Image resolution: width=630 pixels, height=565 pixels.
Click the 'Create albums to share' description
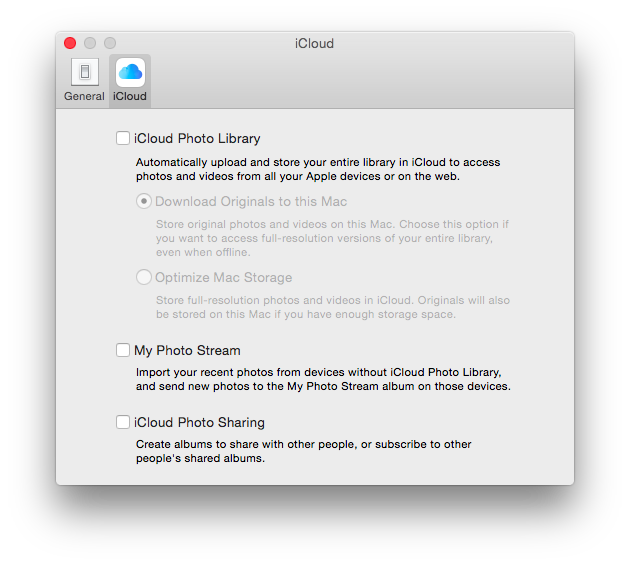tap(303, 451)
